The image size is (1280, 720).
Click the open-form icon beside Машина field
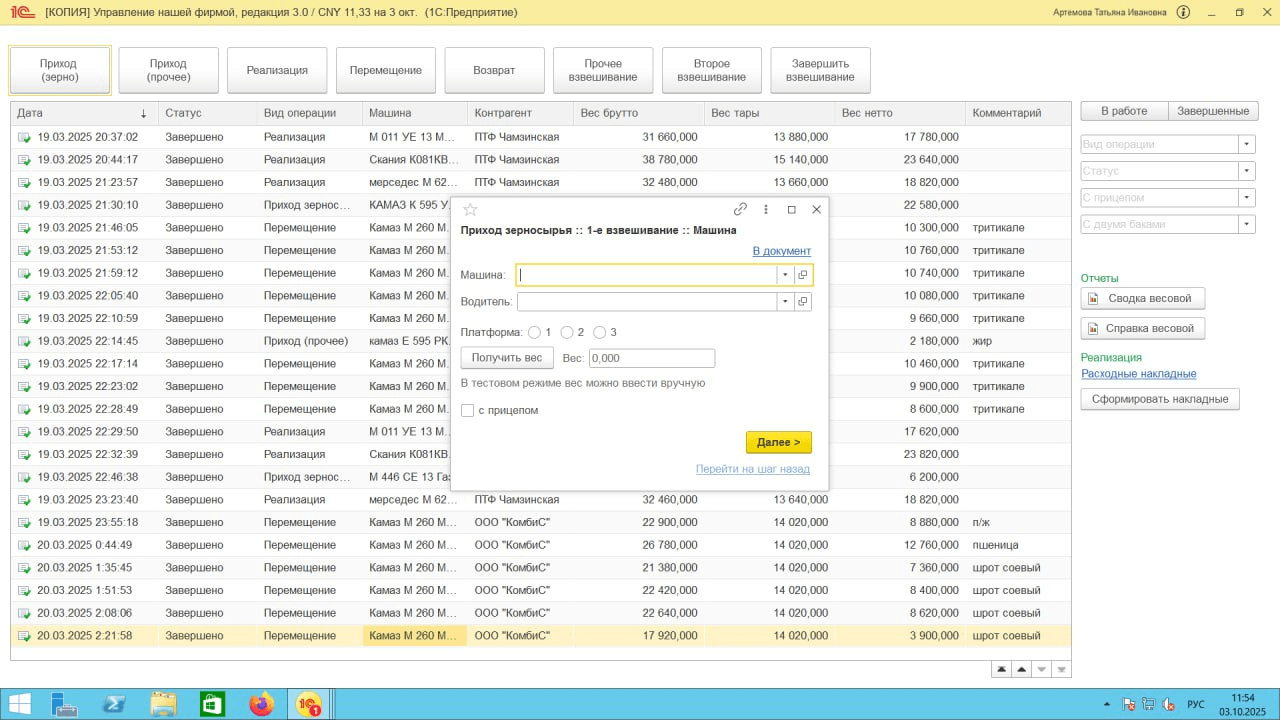[803, 275]
